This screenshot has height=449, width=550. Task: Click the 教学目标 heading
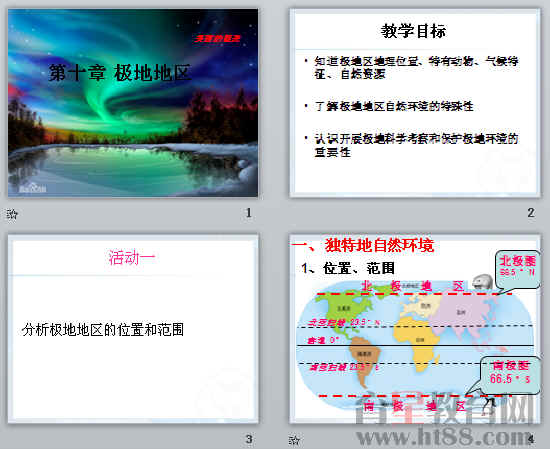[x=414, y=31]
